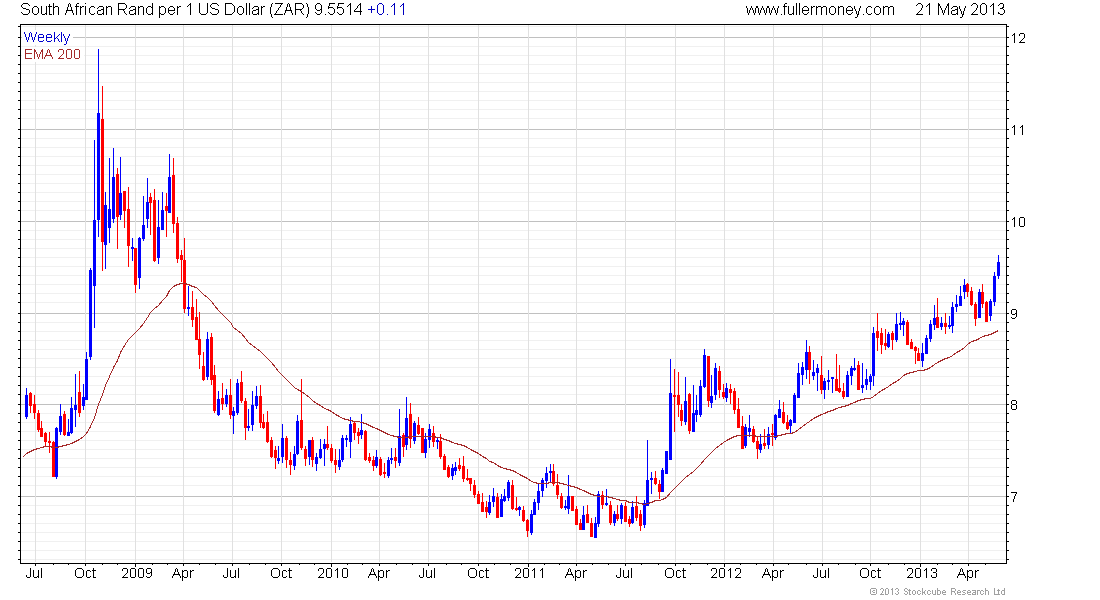Click the 2011 label on time axis
The height and width of the screenshot is (600, 1100).
(529, 573)
